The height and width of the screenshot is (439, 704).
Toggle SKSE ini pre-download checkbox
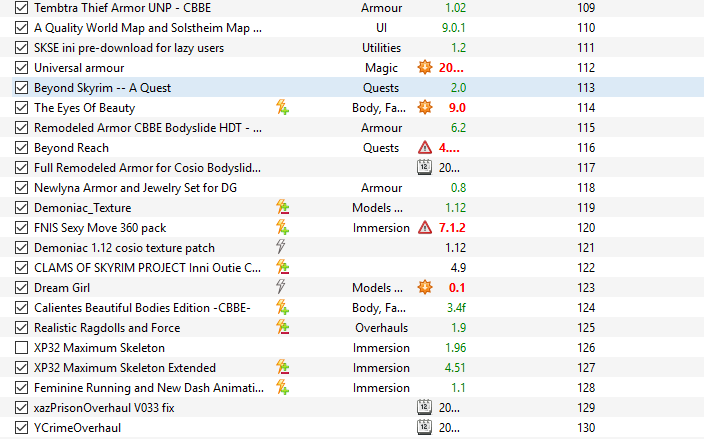click(21, 48)
